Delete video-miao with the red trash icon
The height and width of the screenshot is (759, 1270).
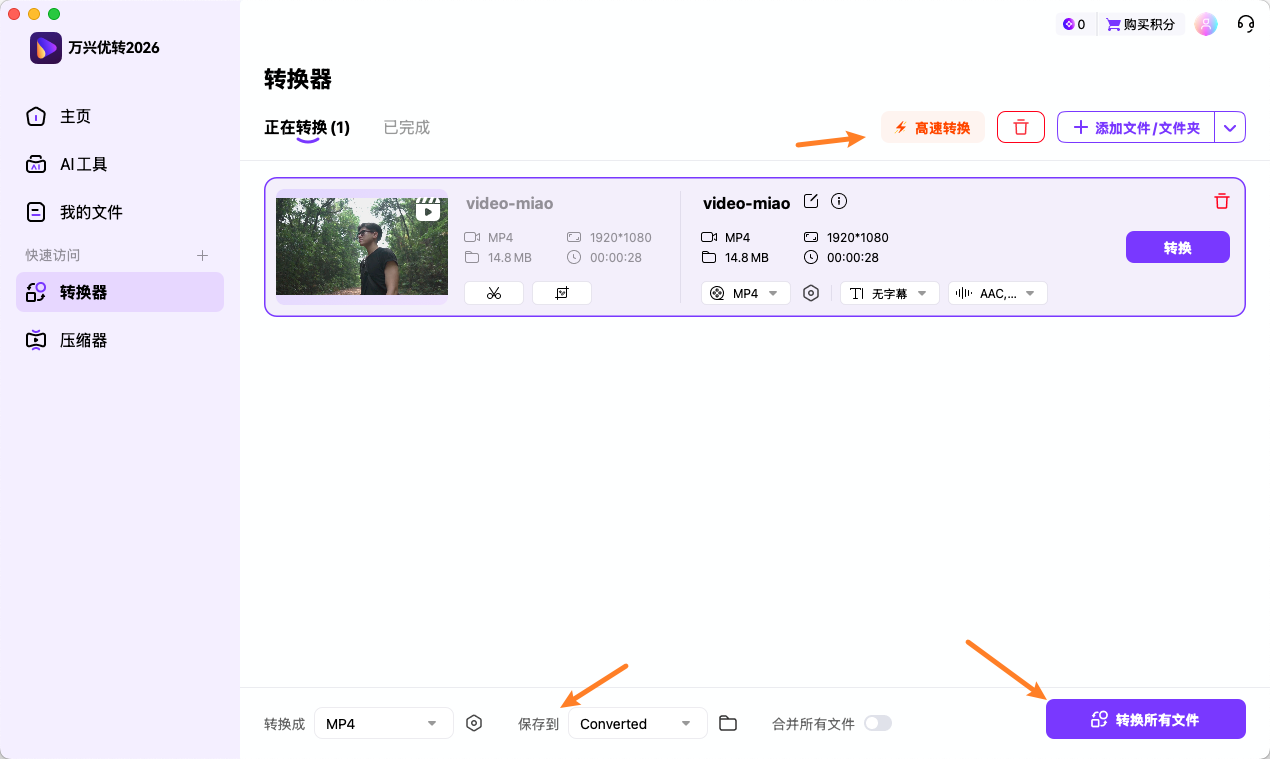(1221, 201)
